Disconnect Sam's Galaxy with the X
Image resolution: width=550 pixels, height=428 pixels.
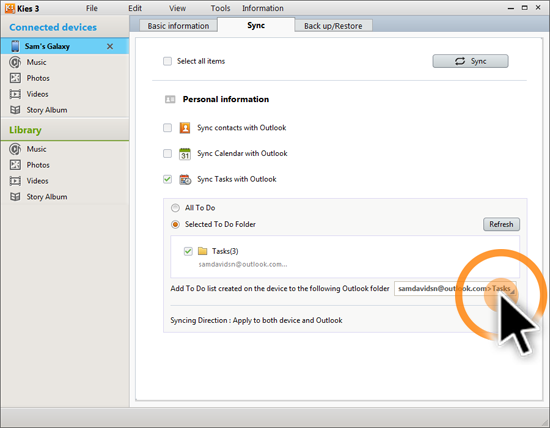pyautogui.click(x=110, y=46)
